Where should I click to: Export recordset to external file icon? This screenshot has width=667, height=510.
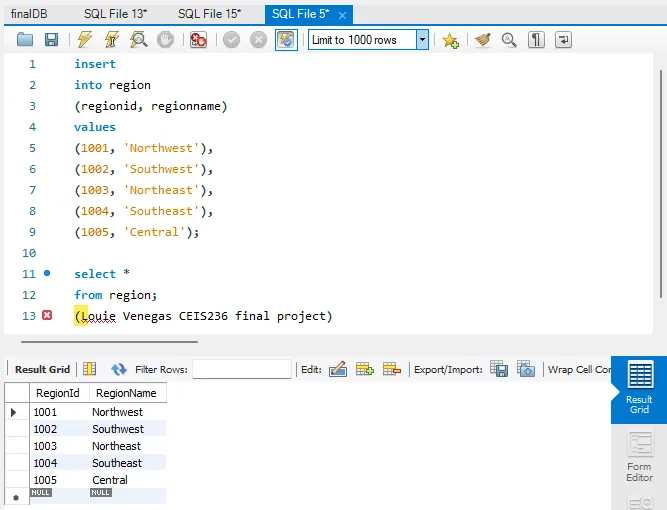coord(499,368)
